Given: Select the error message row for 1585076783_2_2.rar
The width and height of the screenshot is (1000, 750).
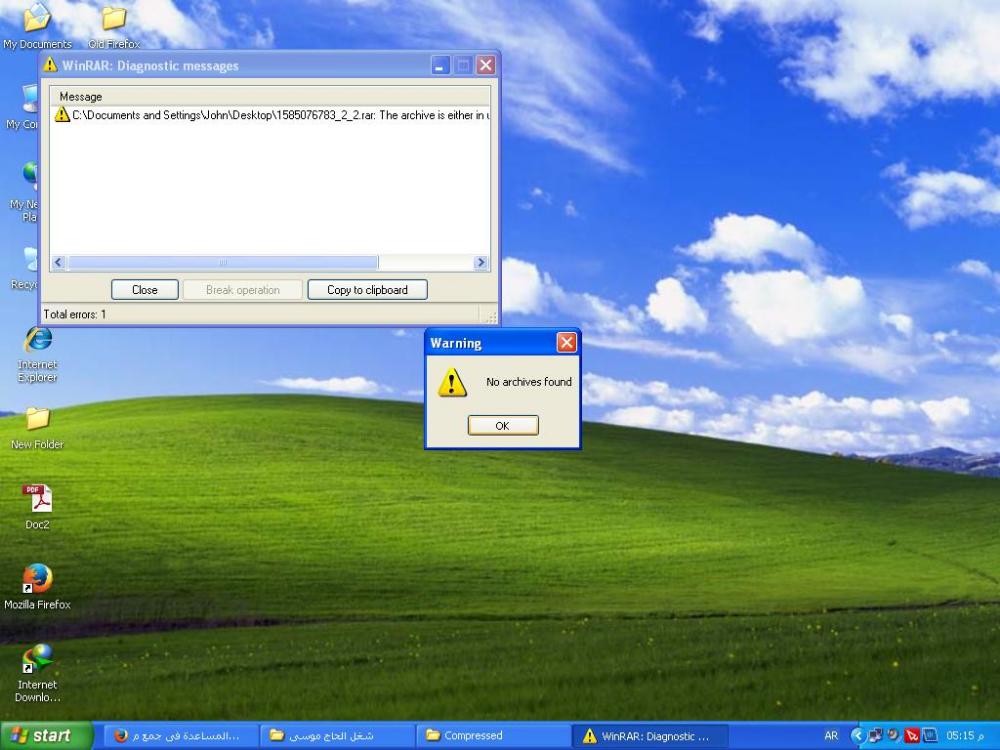Looking at the screenshot, I should (x=270, y=115).
